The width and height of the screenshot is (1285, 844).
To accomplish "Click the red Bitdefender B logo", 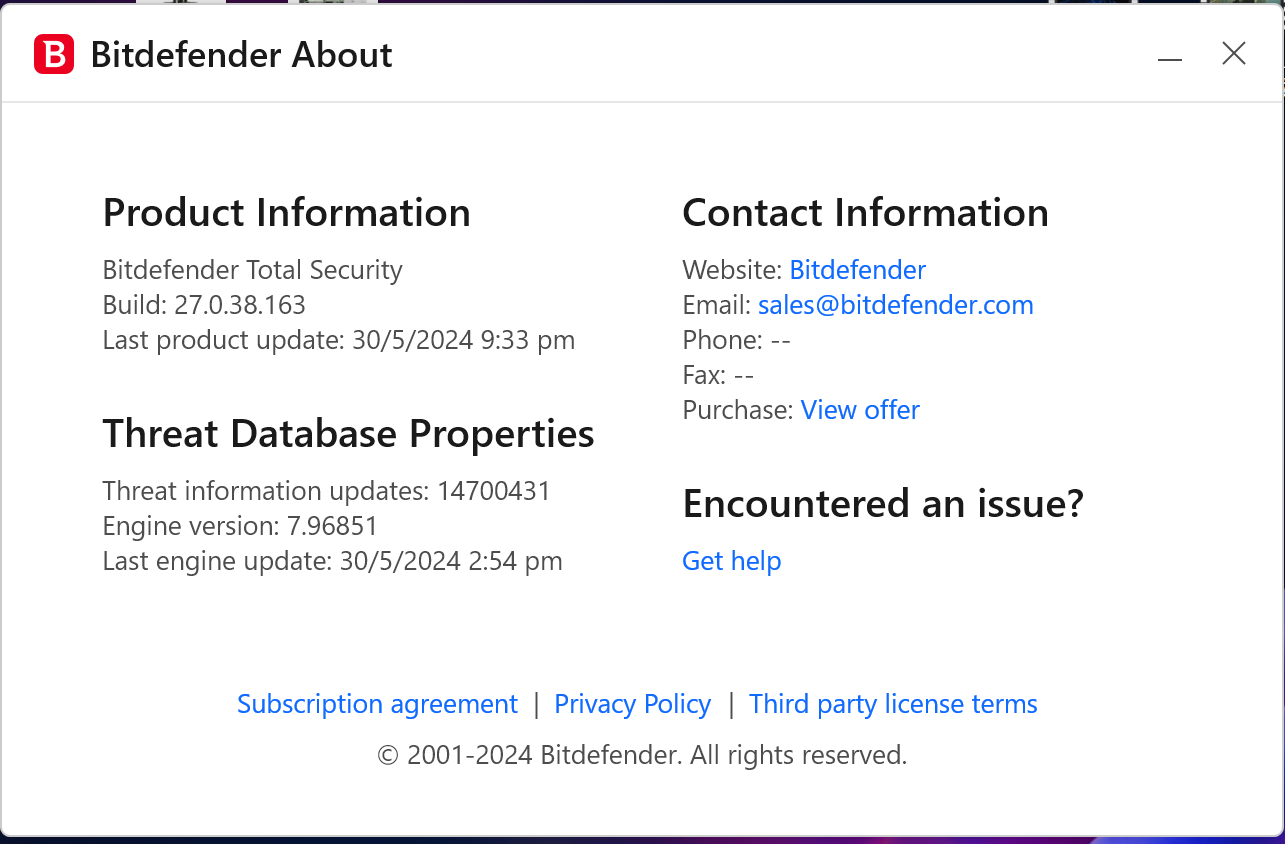I will pos(54,54).
